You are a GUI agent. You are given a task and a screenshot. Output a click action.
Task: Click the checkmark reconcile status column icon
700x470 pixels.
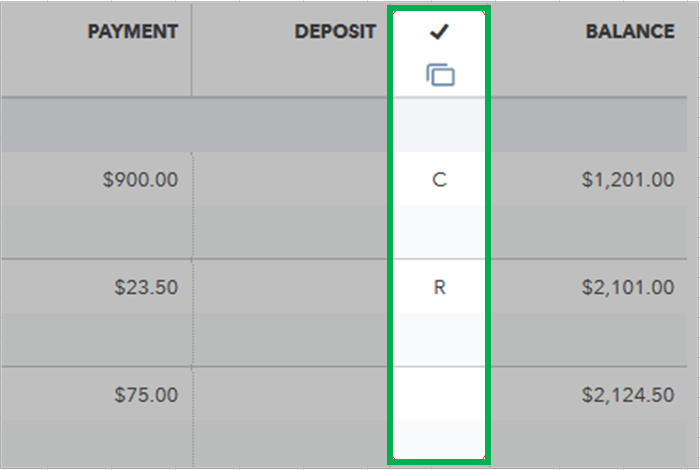tap(439, 33)
